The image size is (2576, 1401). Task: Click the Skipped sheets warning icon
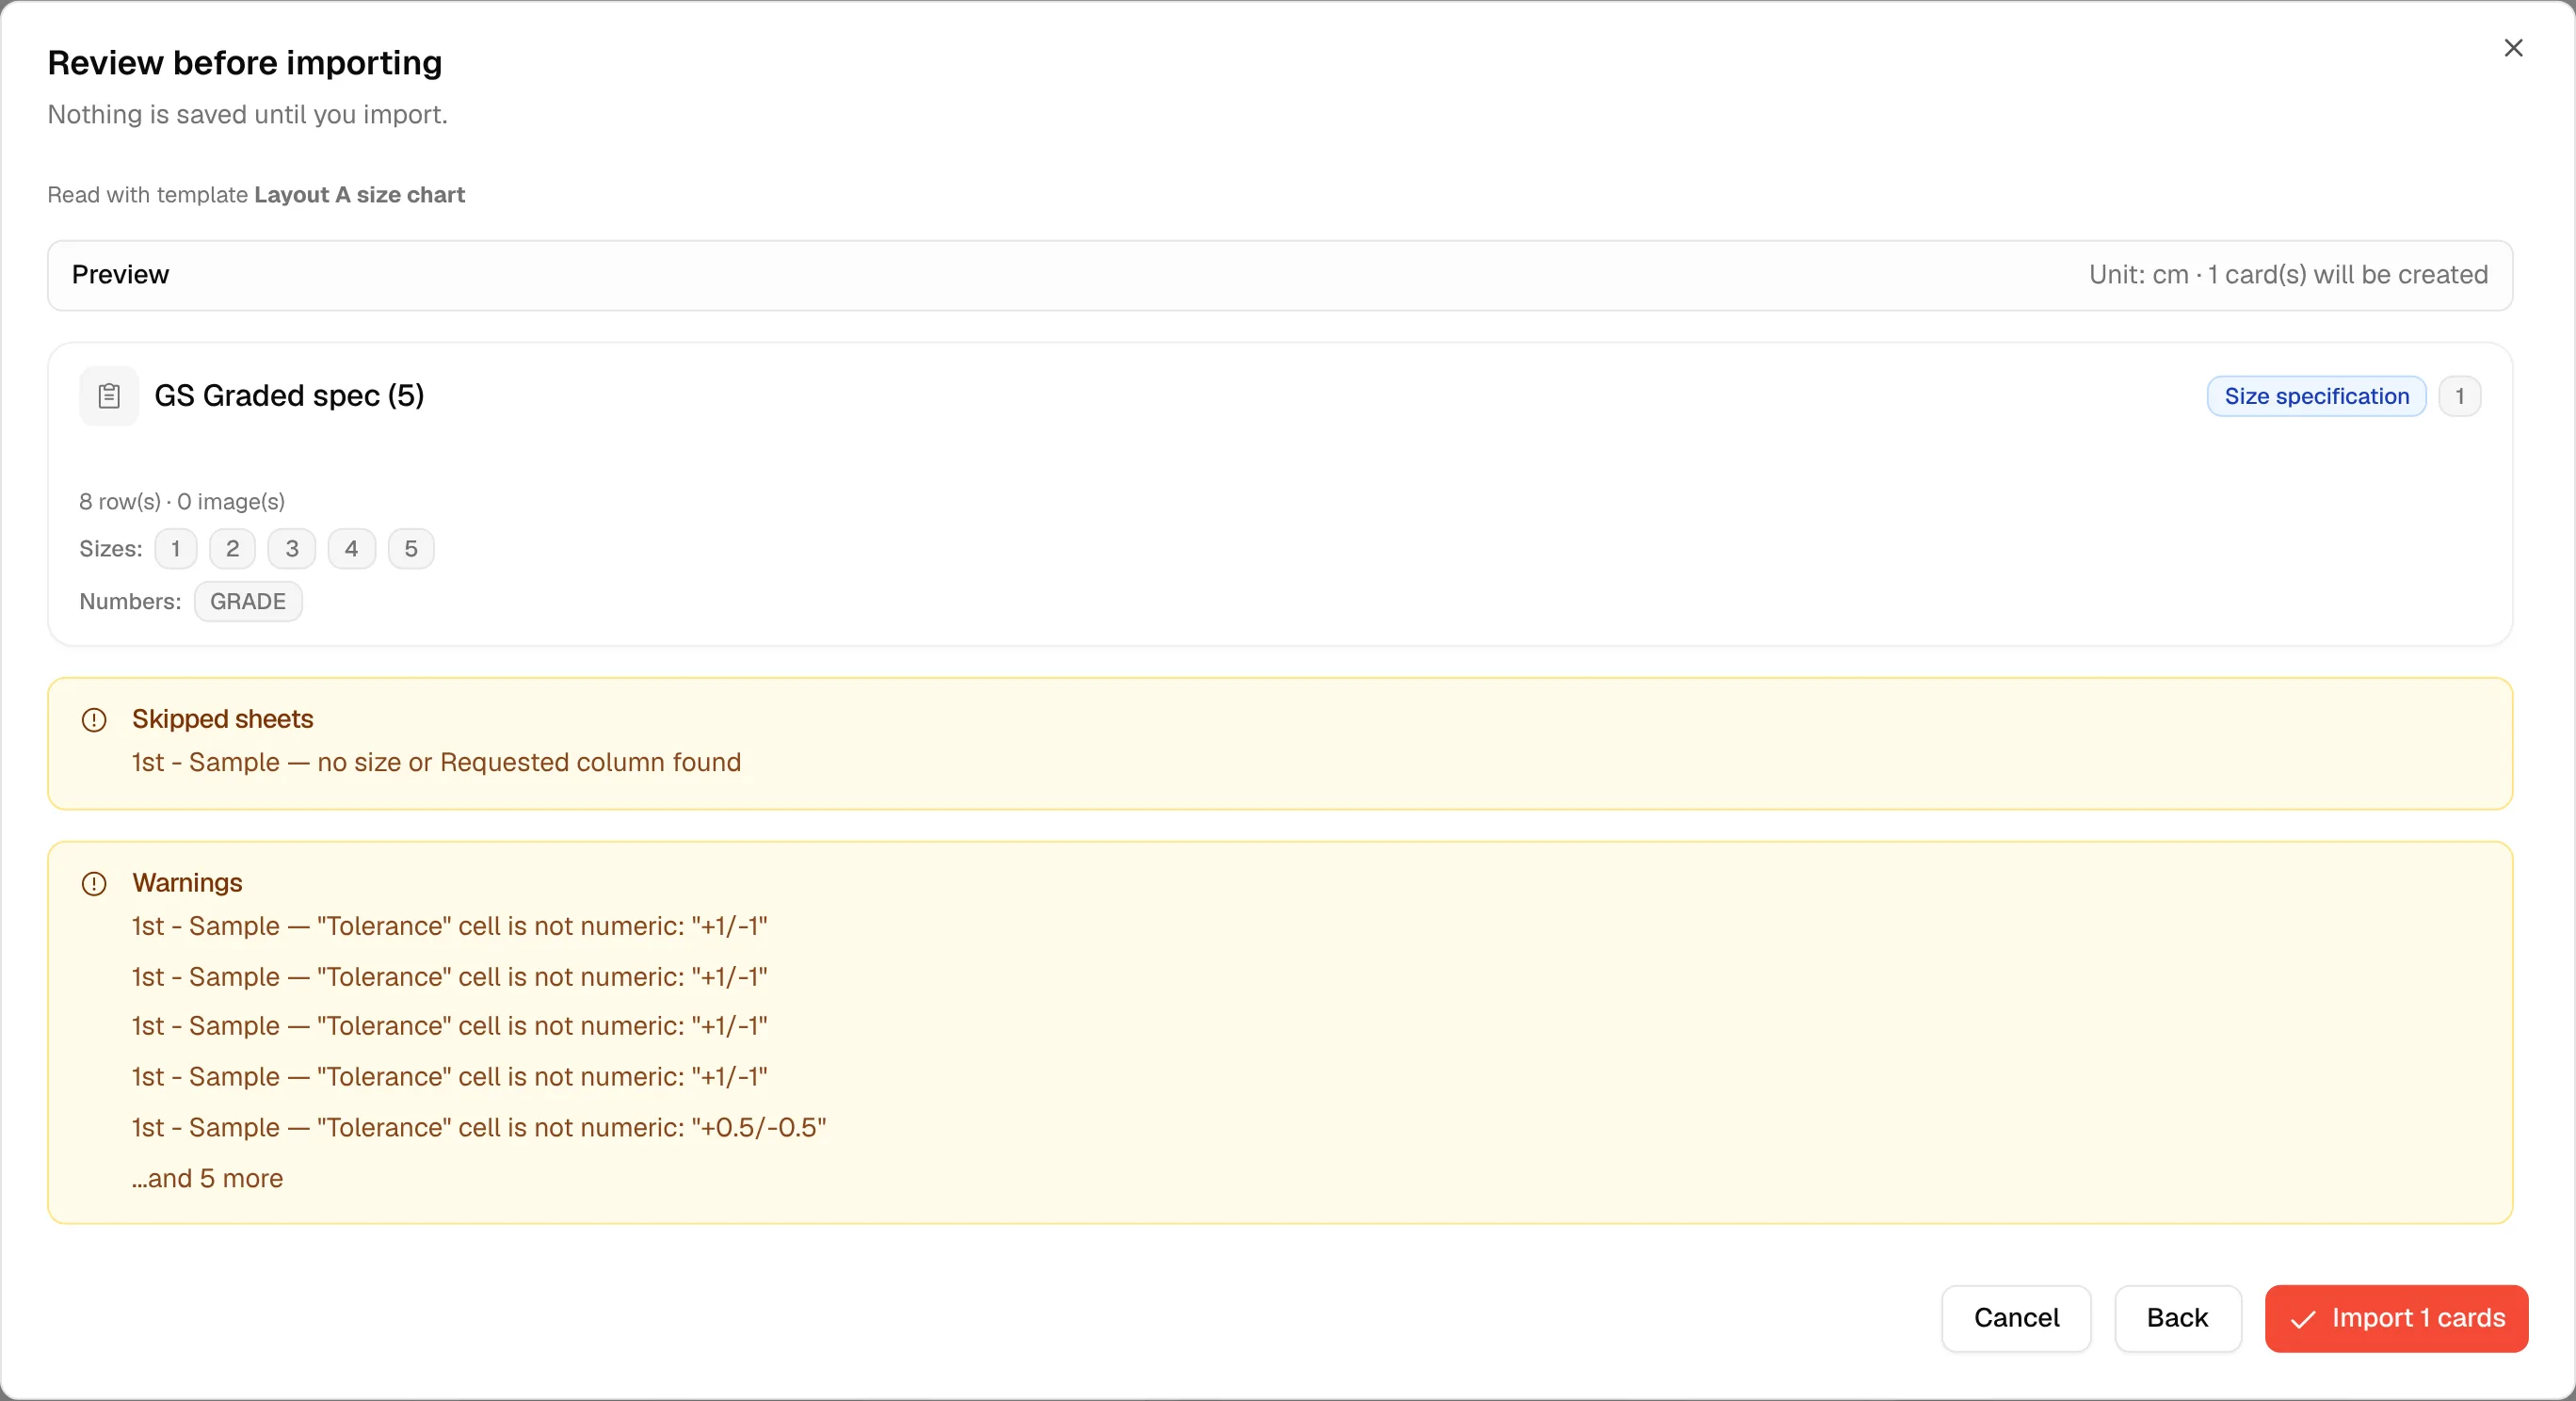pos(94,720)
